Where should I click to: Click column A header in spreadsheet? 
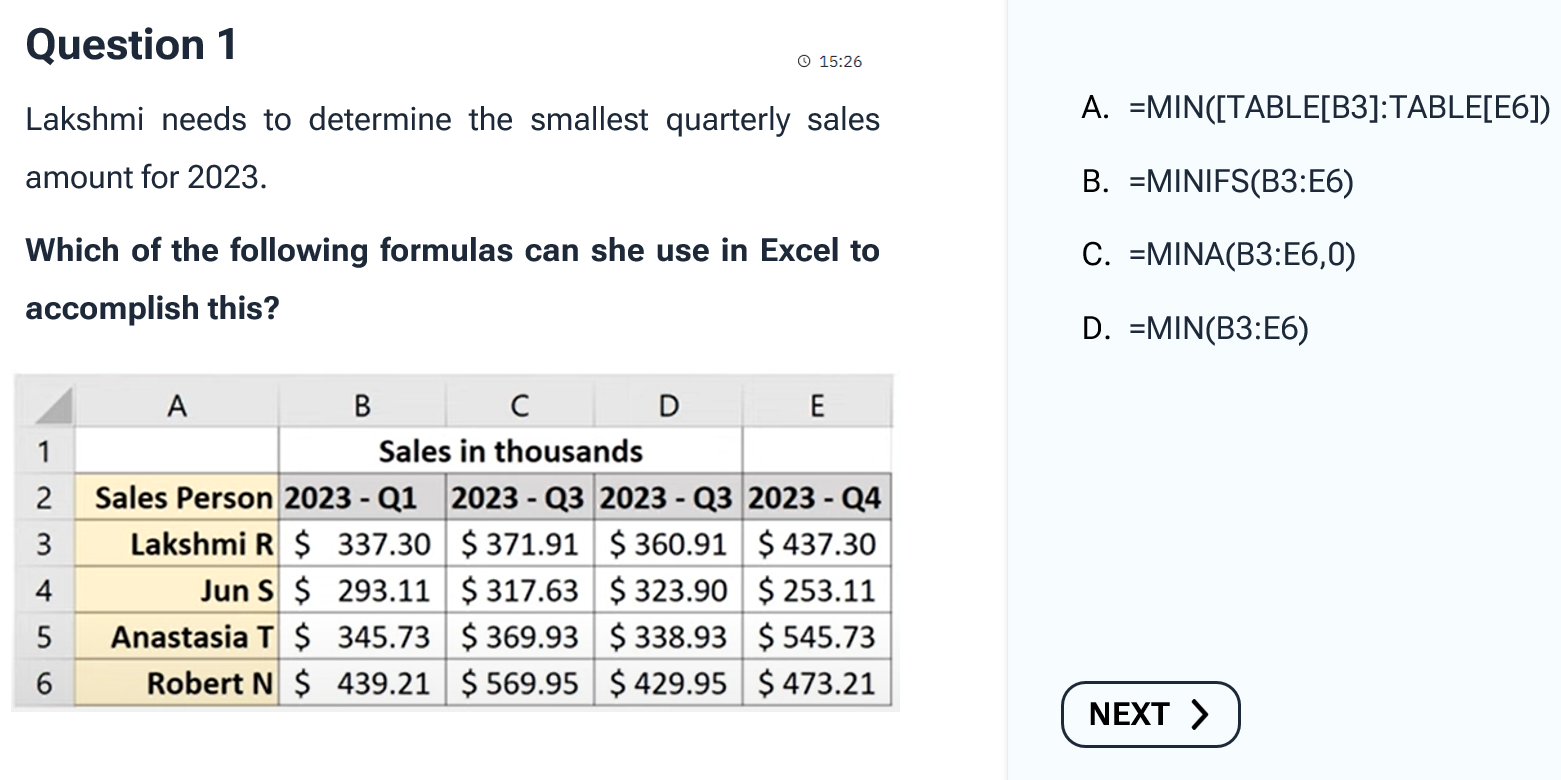(x=177, y=405)
